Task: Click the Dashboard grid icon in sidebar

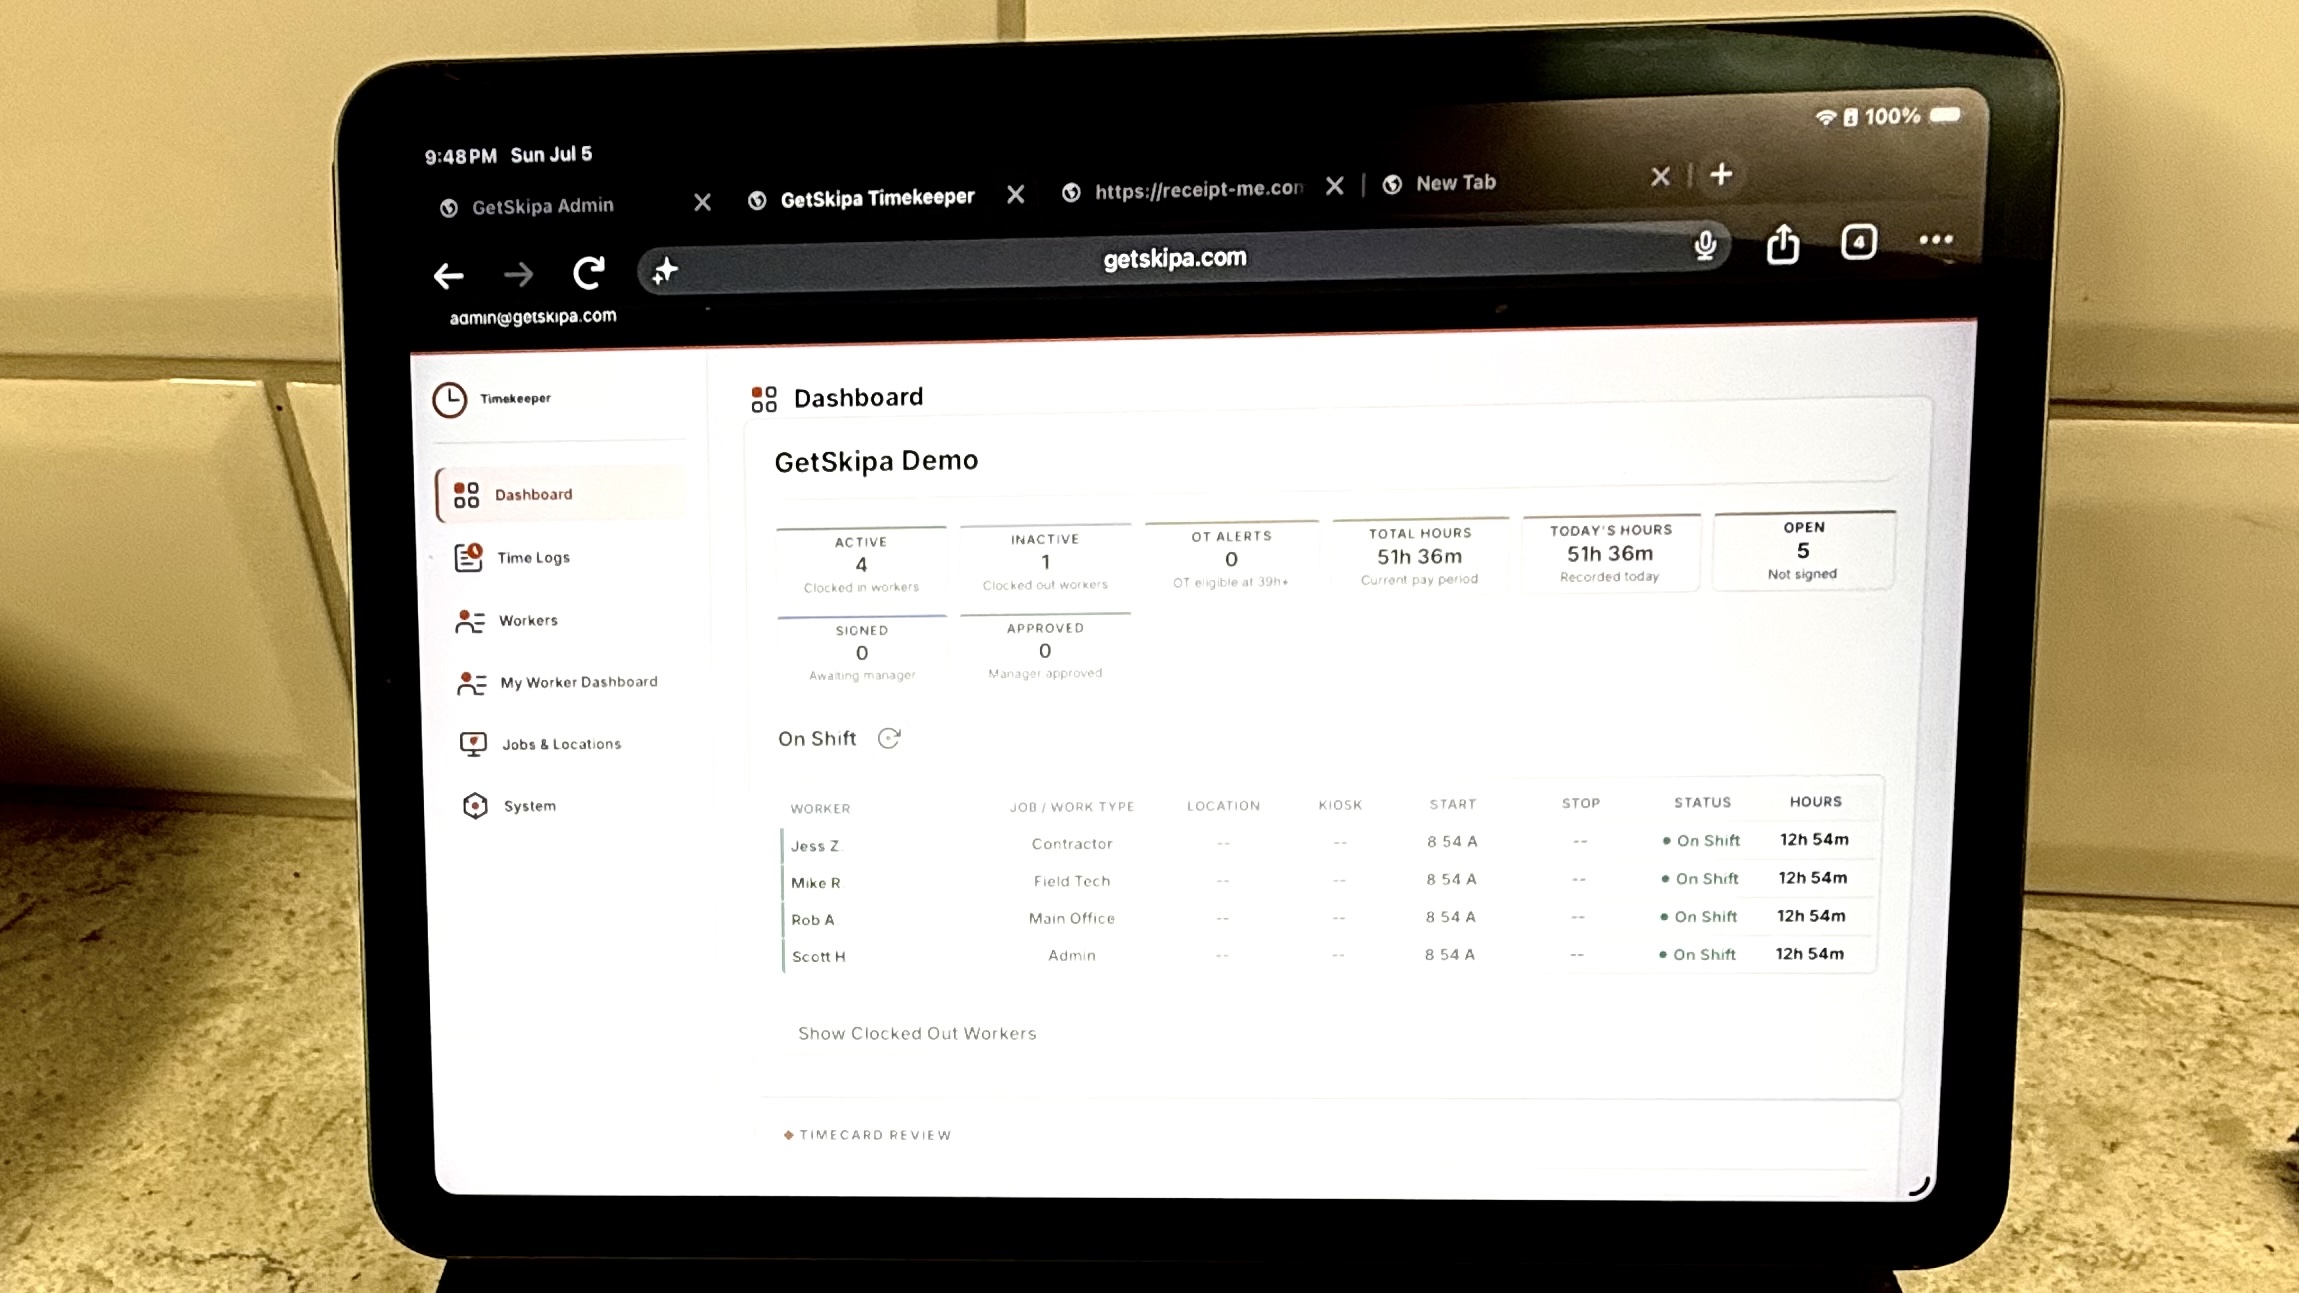Action: (x=466, y=495)
